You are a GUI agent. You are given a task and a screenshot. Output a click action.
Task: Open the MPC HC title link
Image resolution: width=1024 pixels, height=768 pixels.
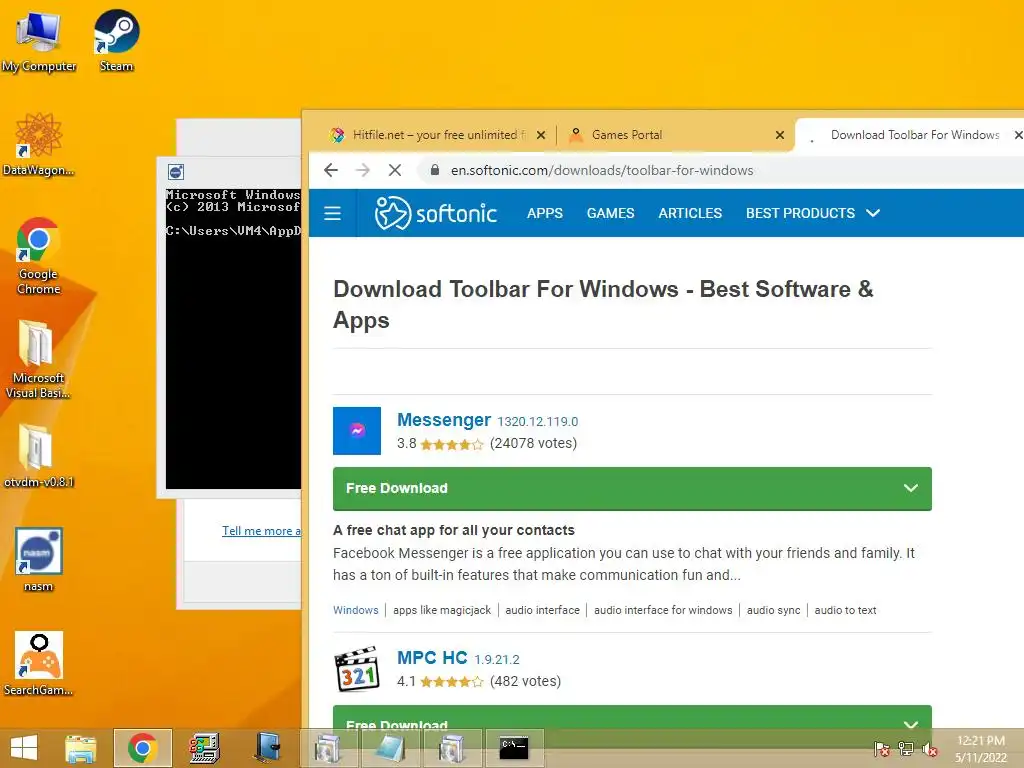(432, 658)
